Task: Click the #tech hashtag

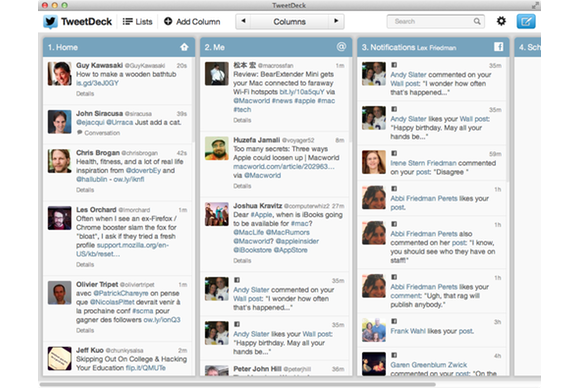Action: [242, 109]
